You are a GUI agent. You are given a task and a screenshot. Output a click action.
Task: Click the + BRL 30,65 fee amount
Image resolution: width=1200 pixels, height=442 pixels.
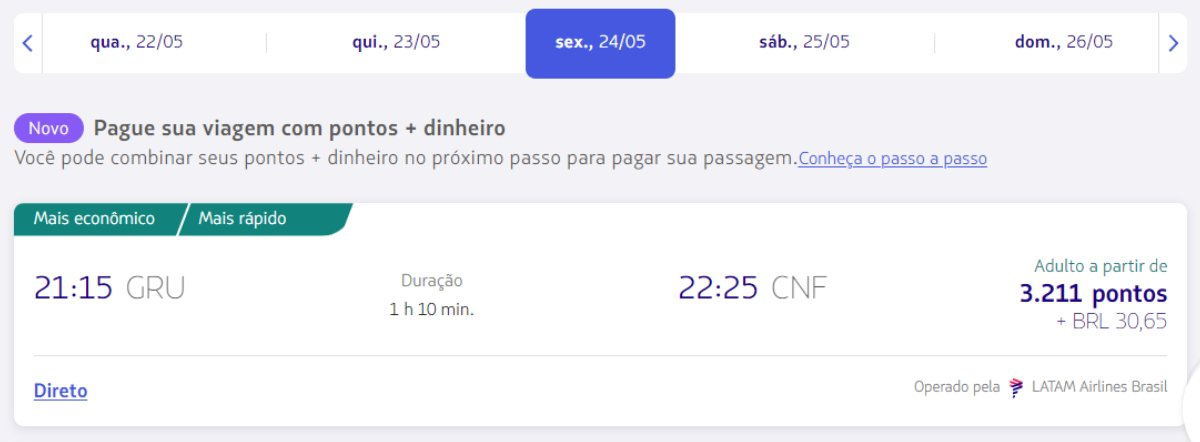(1111, 322)
